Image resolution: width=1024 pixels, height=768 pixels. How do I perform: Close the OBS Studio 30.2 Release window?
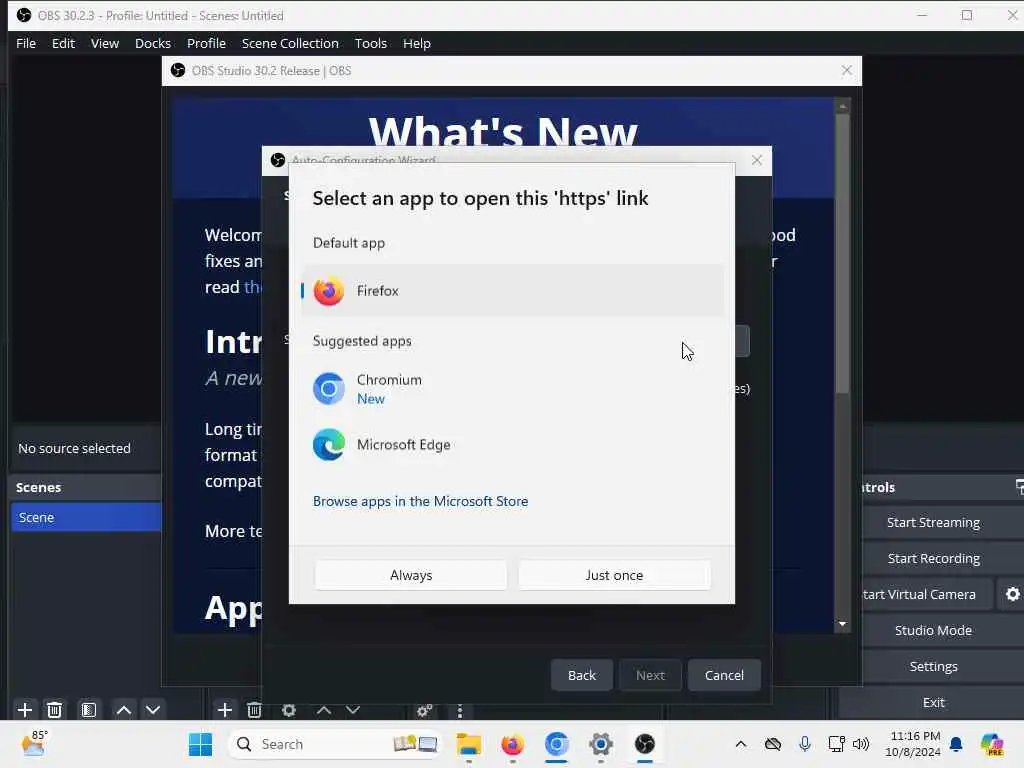pyautogui.click(x=846, y=70)
